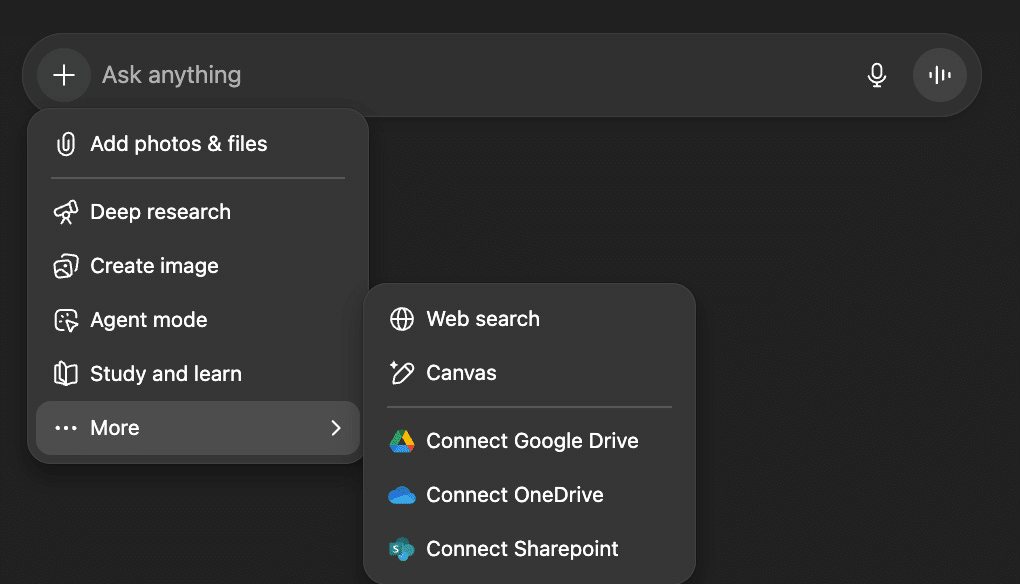Click the open book Study and learn icon

[x=66, y=374]
